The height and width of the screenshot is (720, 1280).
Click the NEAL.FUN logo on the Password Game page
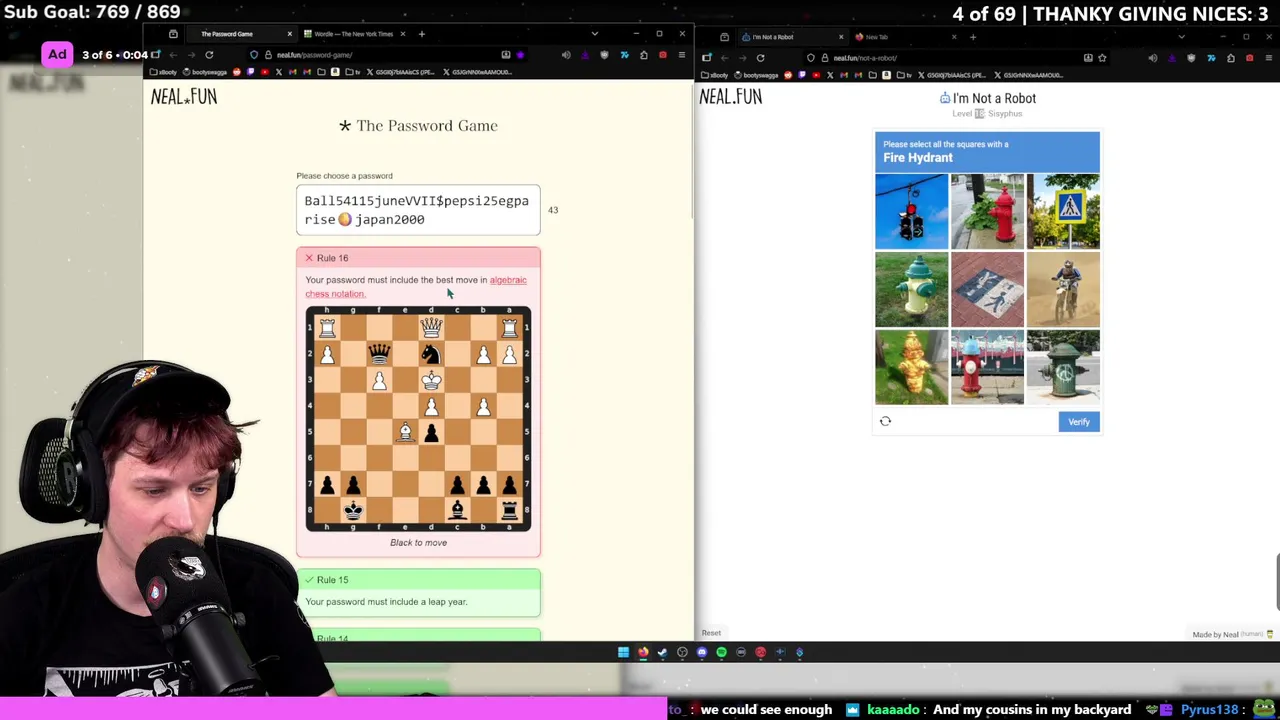tap(184, 97)
